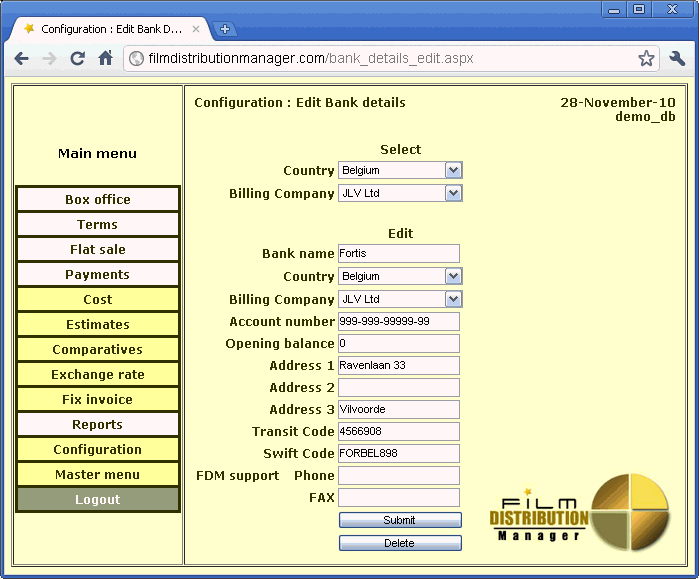Open the wrench settings menu
The height and width of the screenshot is (579, 699).
coord(677,58)
